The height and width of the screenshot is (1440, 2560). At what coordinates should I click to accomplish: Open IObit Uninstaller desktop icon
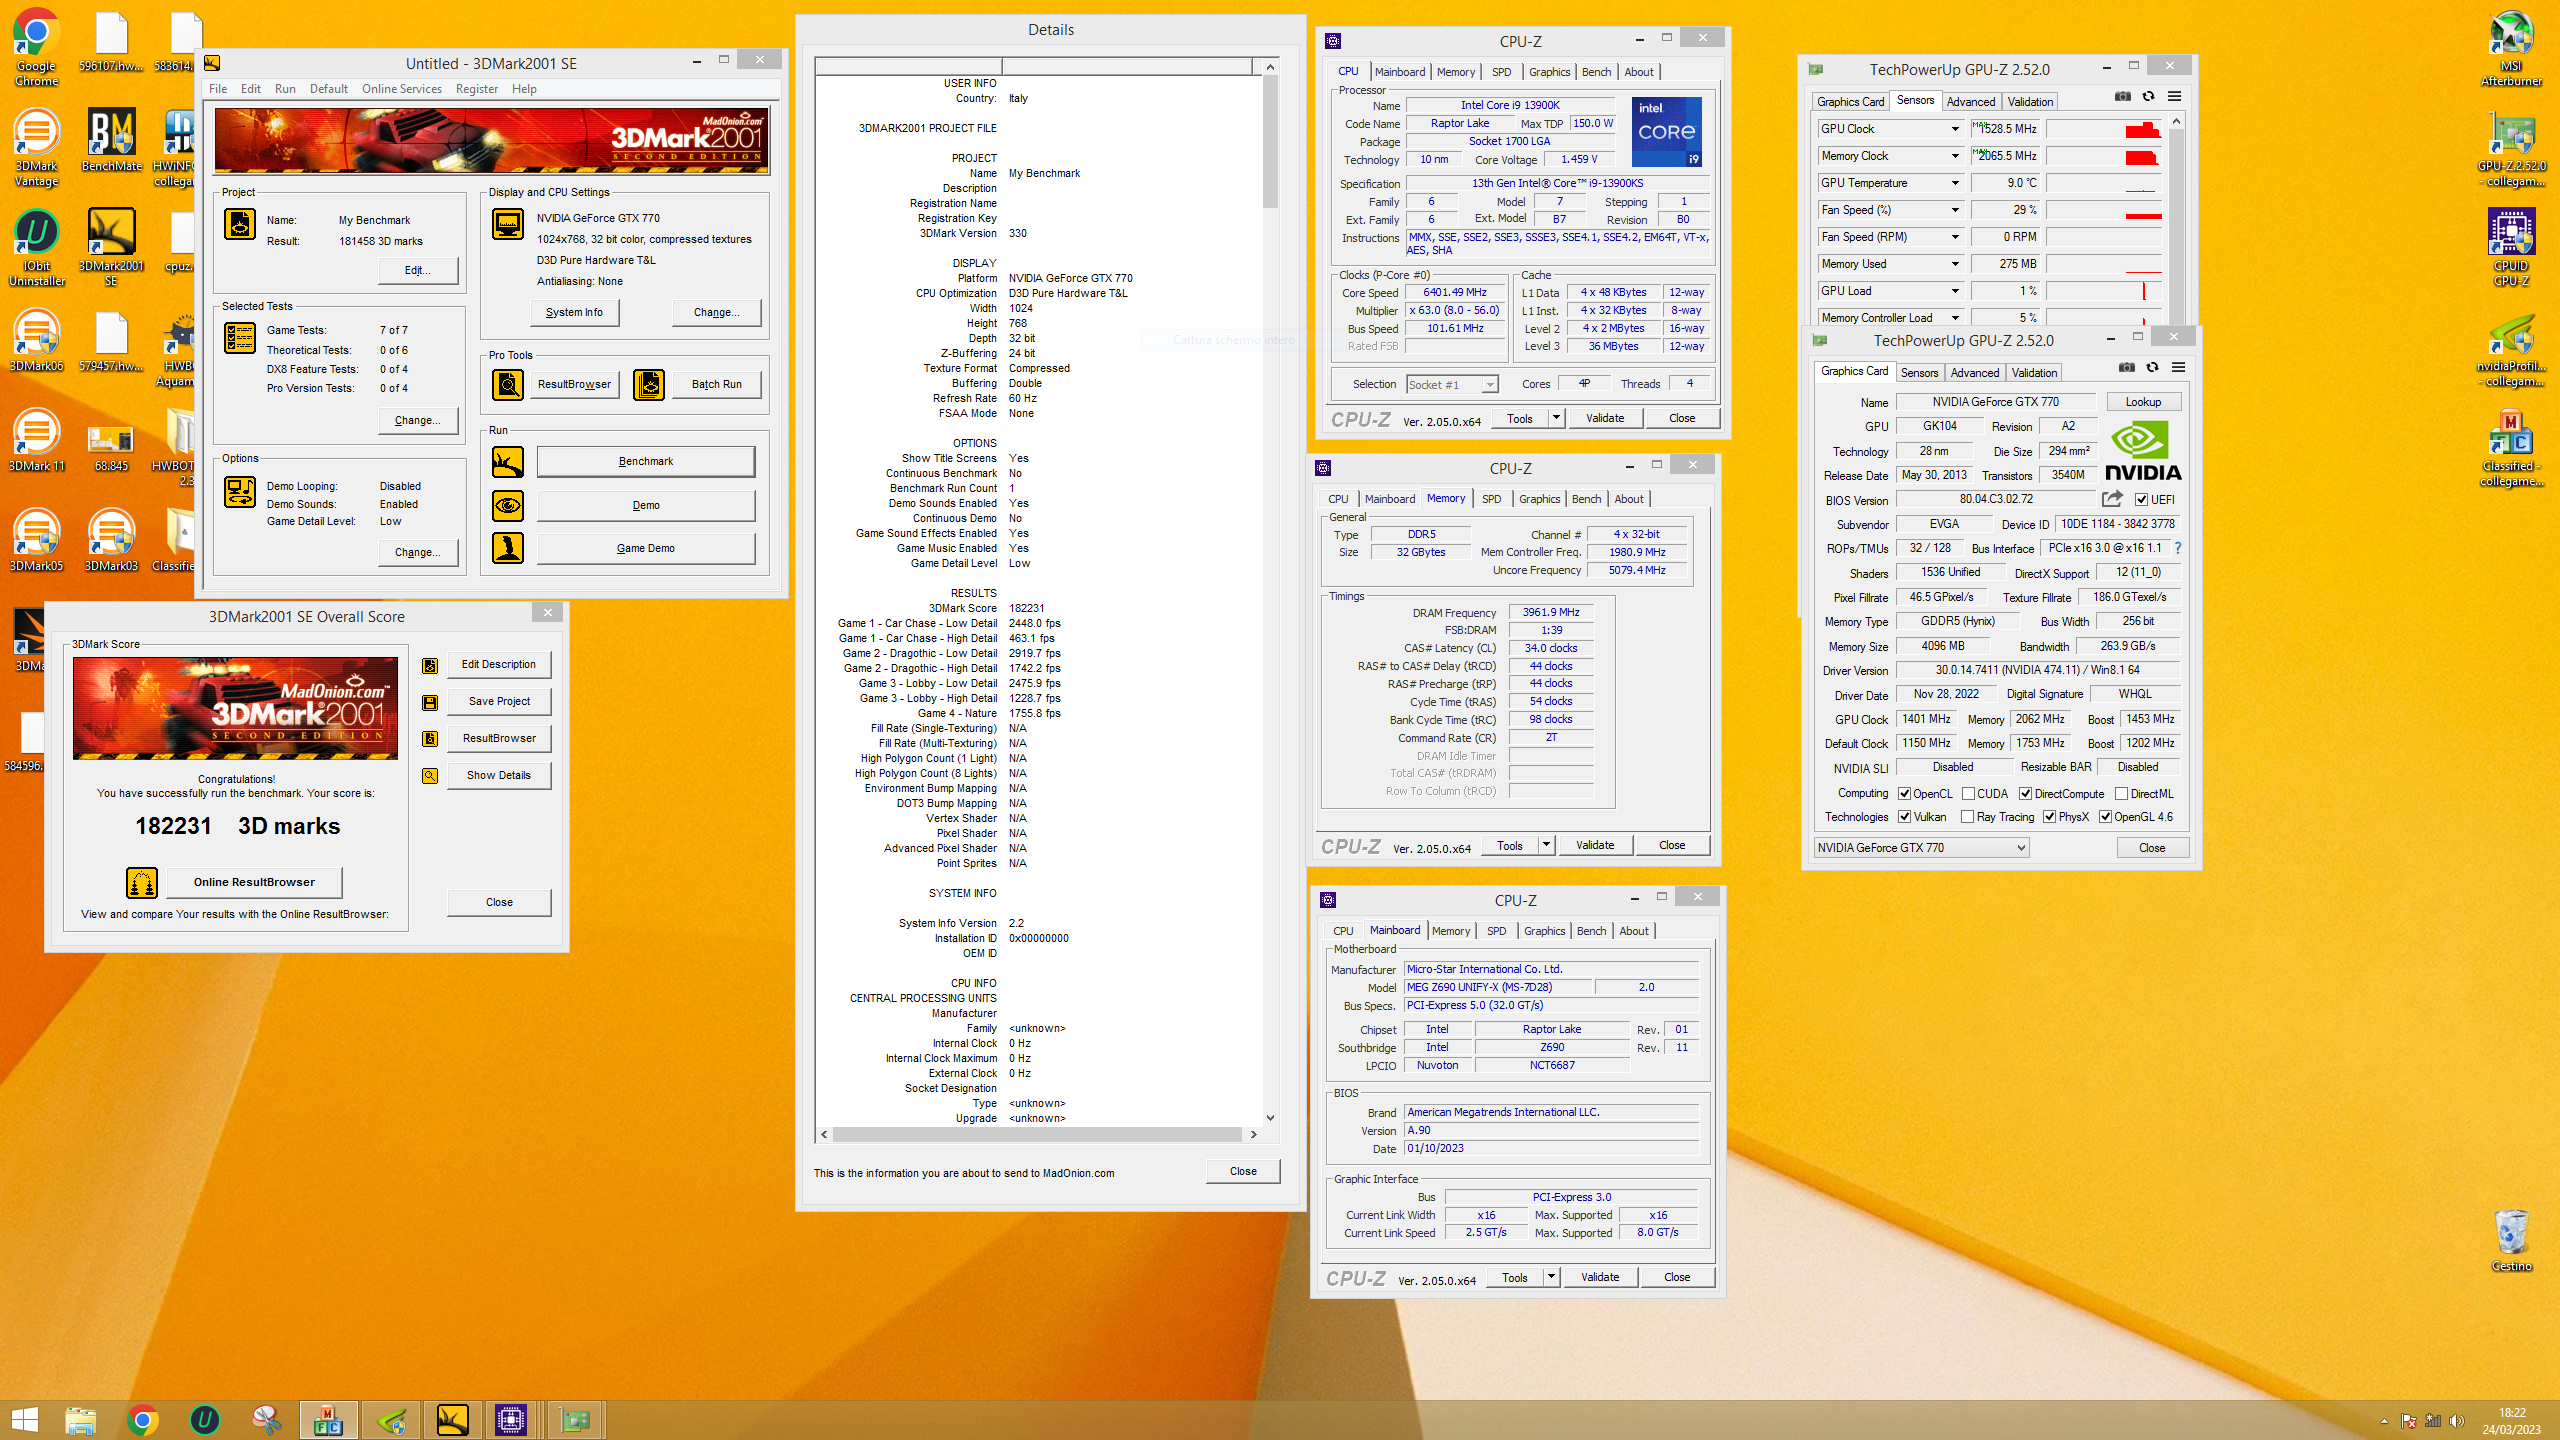36,248
